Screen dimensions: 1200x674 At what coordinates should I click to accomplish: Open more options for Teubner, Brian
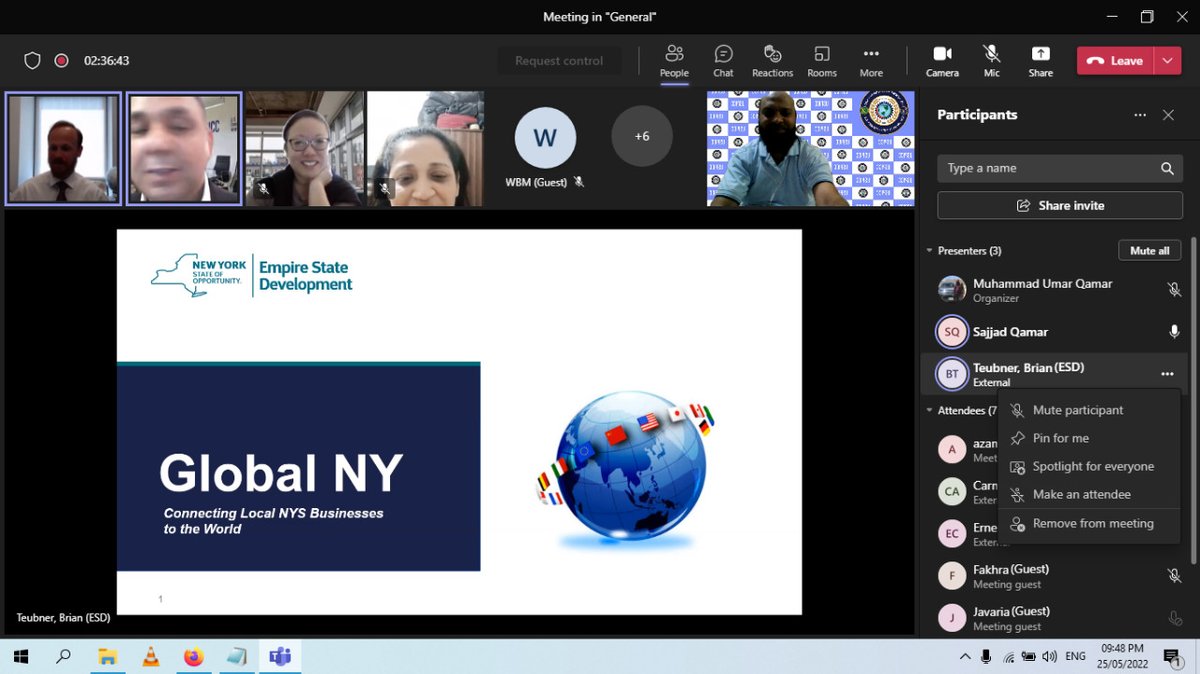1167,374
